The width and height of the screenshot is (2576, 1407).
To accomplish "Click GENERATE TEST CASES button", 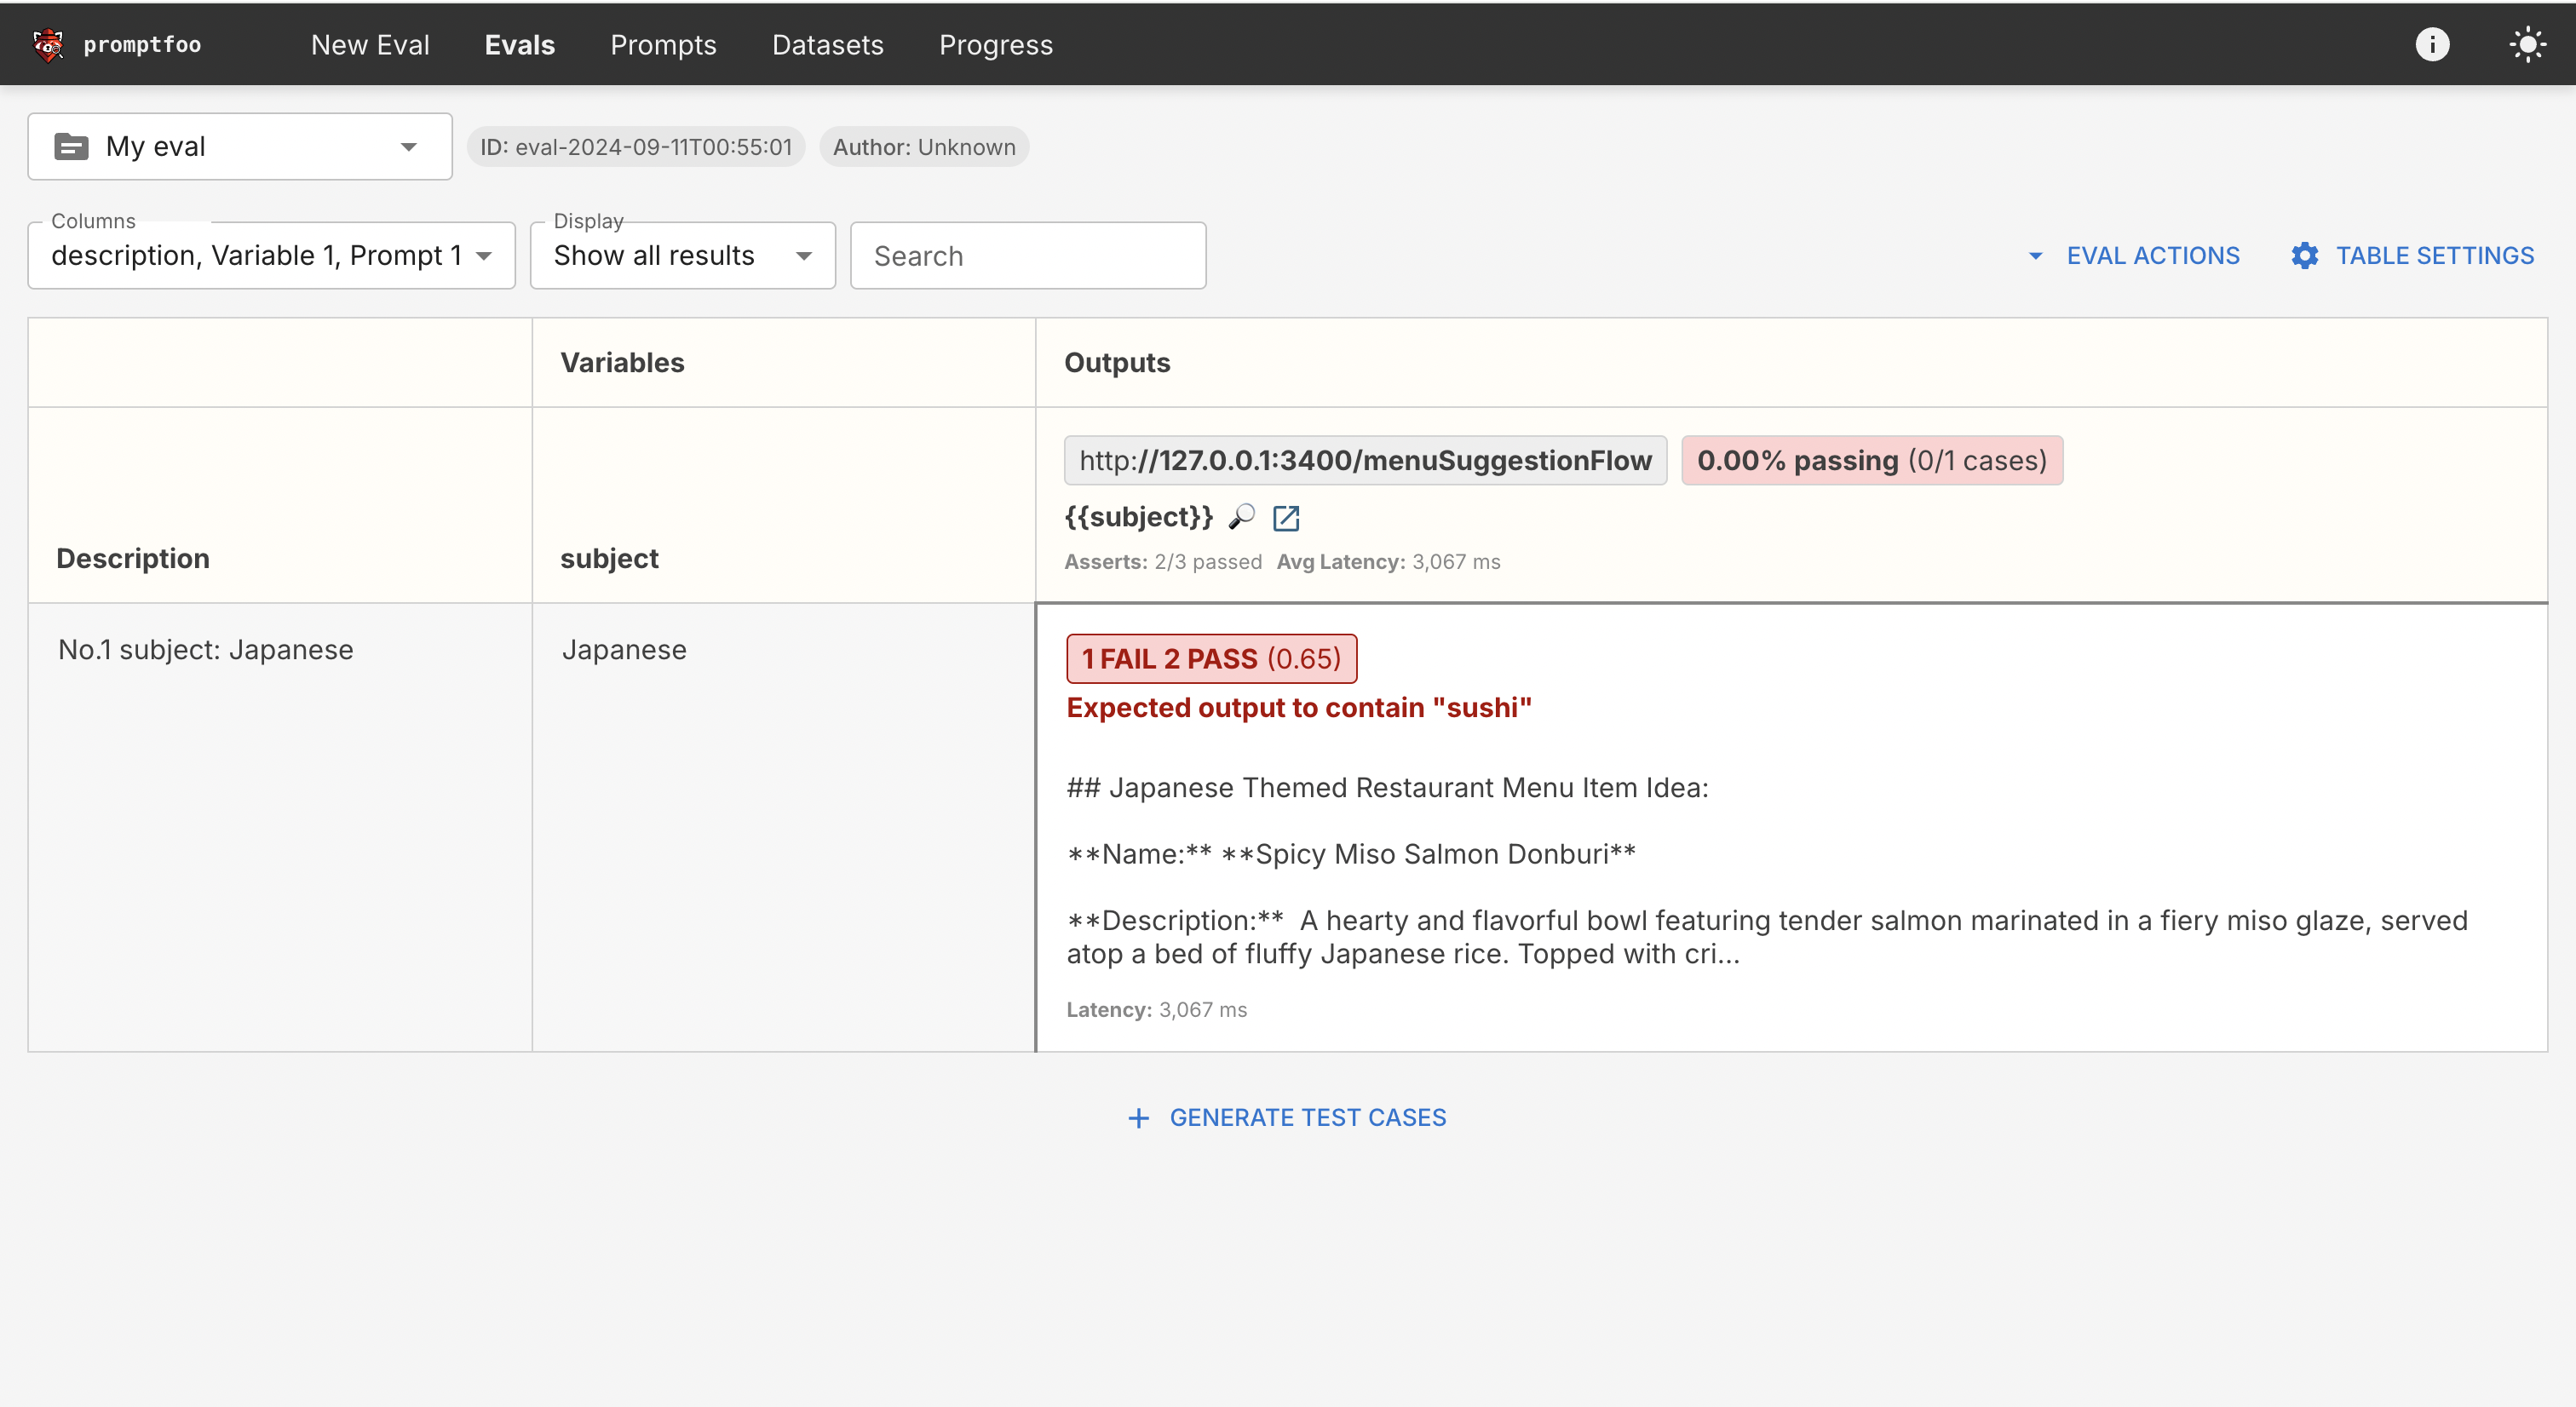I will pyautogui.click(x=1287, y=1116).
